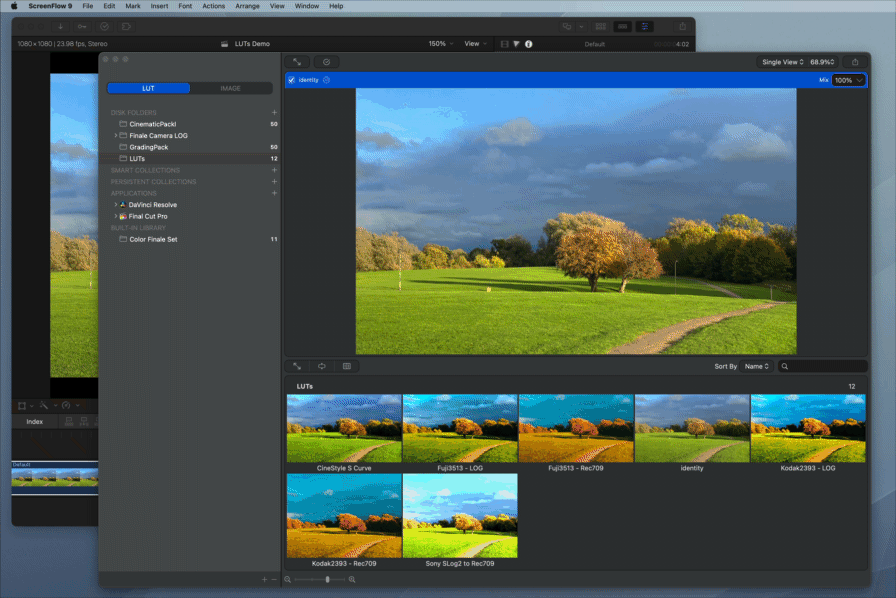Click the expand viewer arrows icon
The width and height of the screenshot is (896, 598).
point(297,62)
